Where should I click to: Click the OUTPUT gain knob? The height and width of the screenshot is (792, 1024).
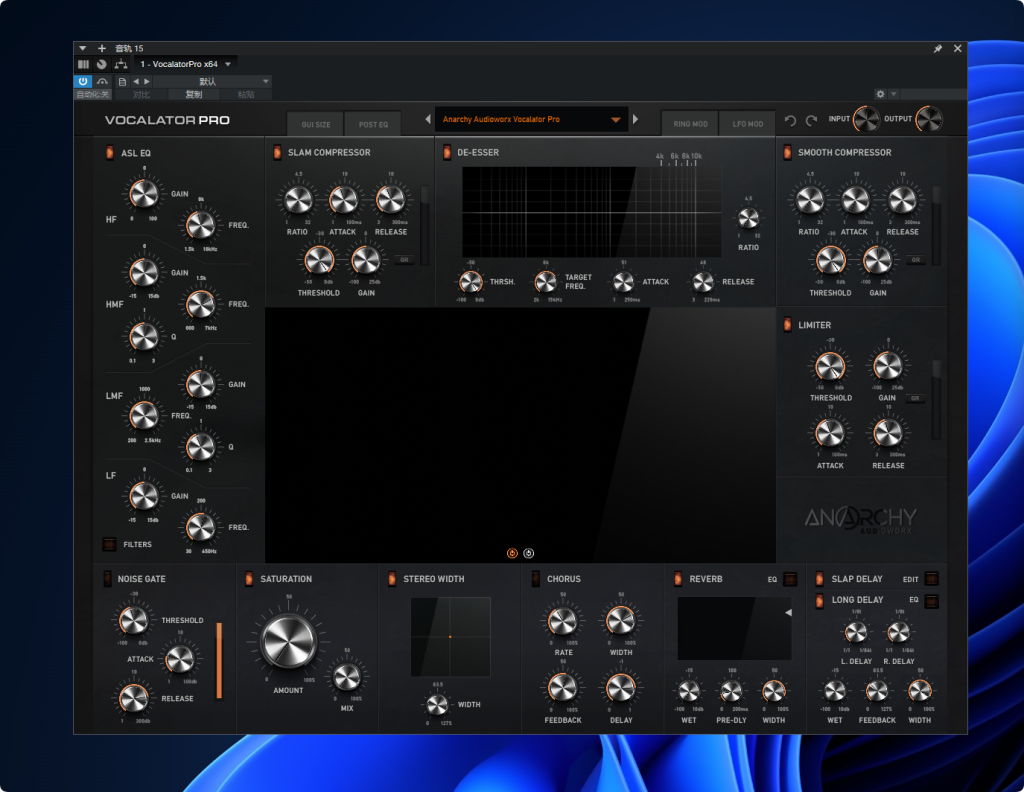pos(929,119)
